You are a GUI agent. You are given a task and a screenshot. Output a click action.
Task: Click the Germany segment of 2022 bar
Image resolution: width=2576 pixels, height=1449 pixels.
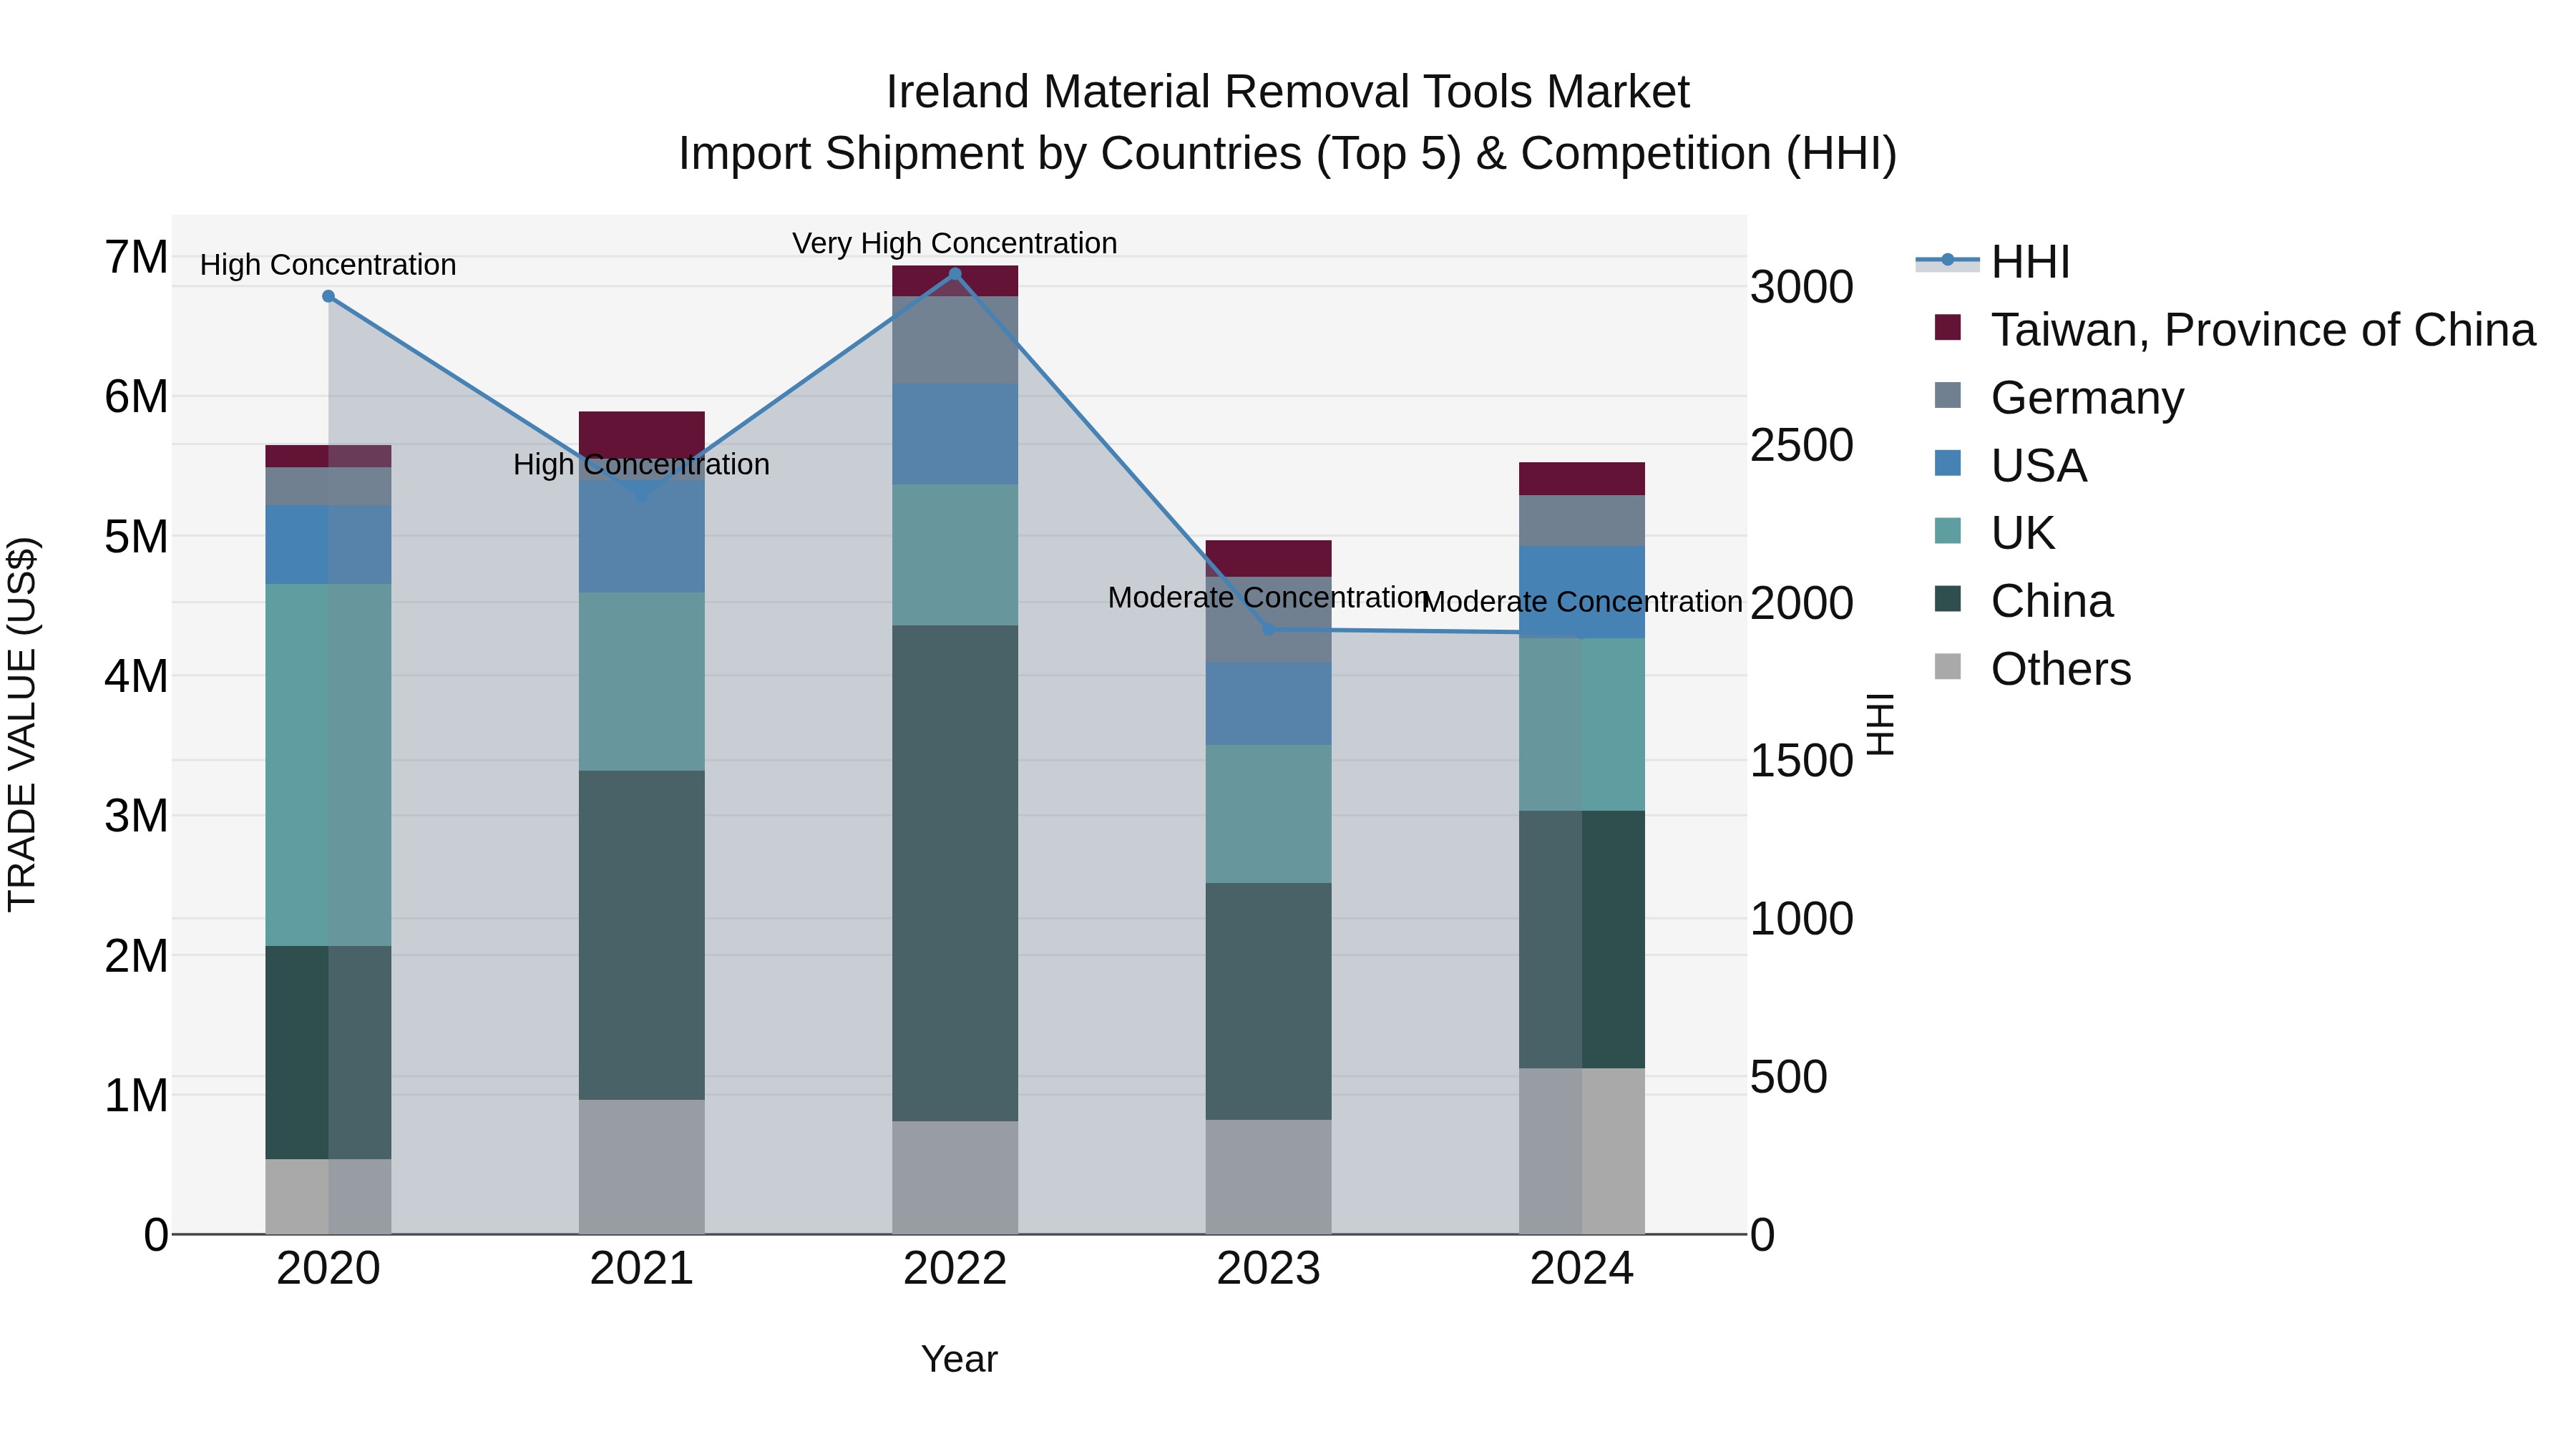coord(955,340)
